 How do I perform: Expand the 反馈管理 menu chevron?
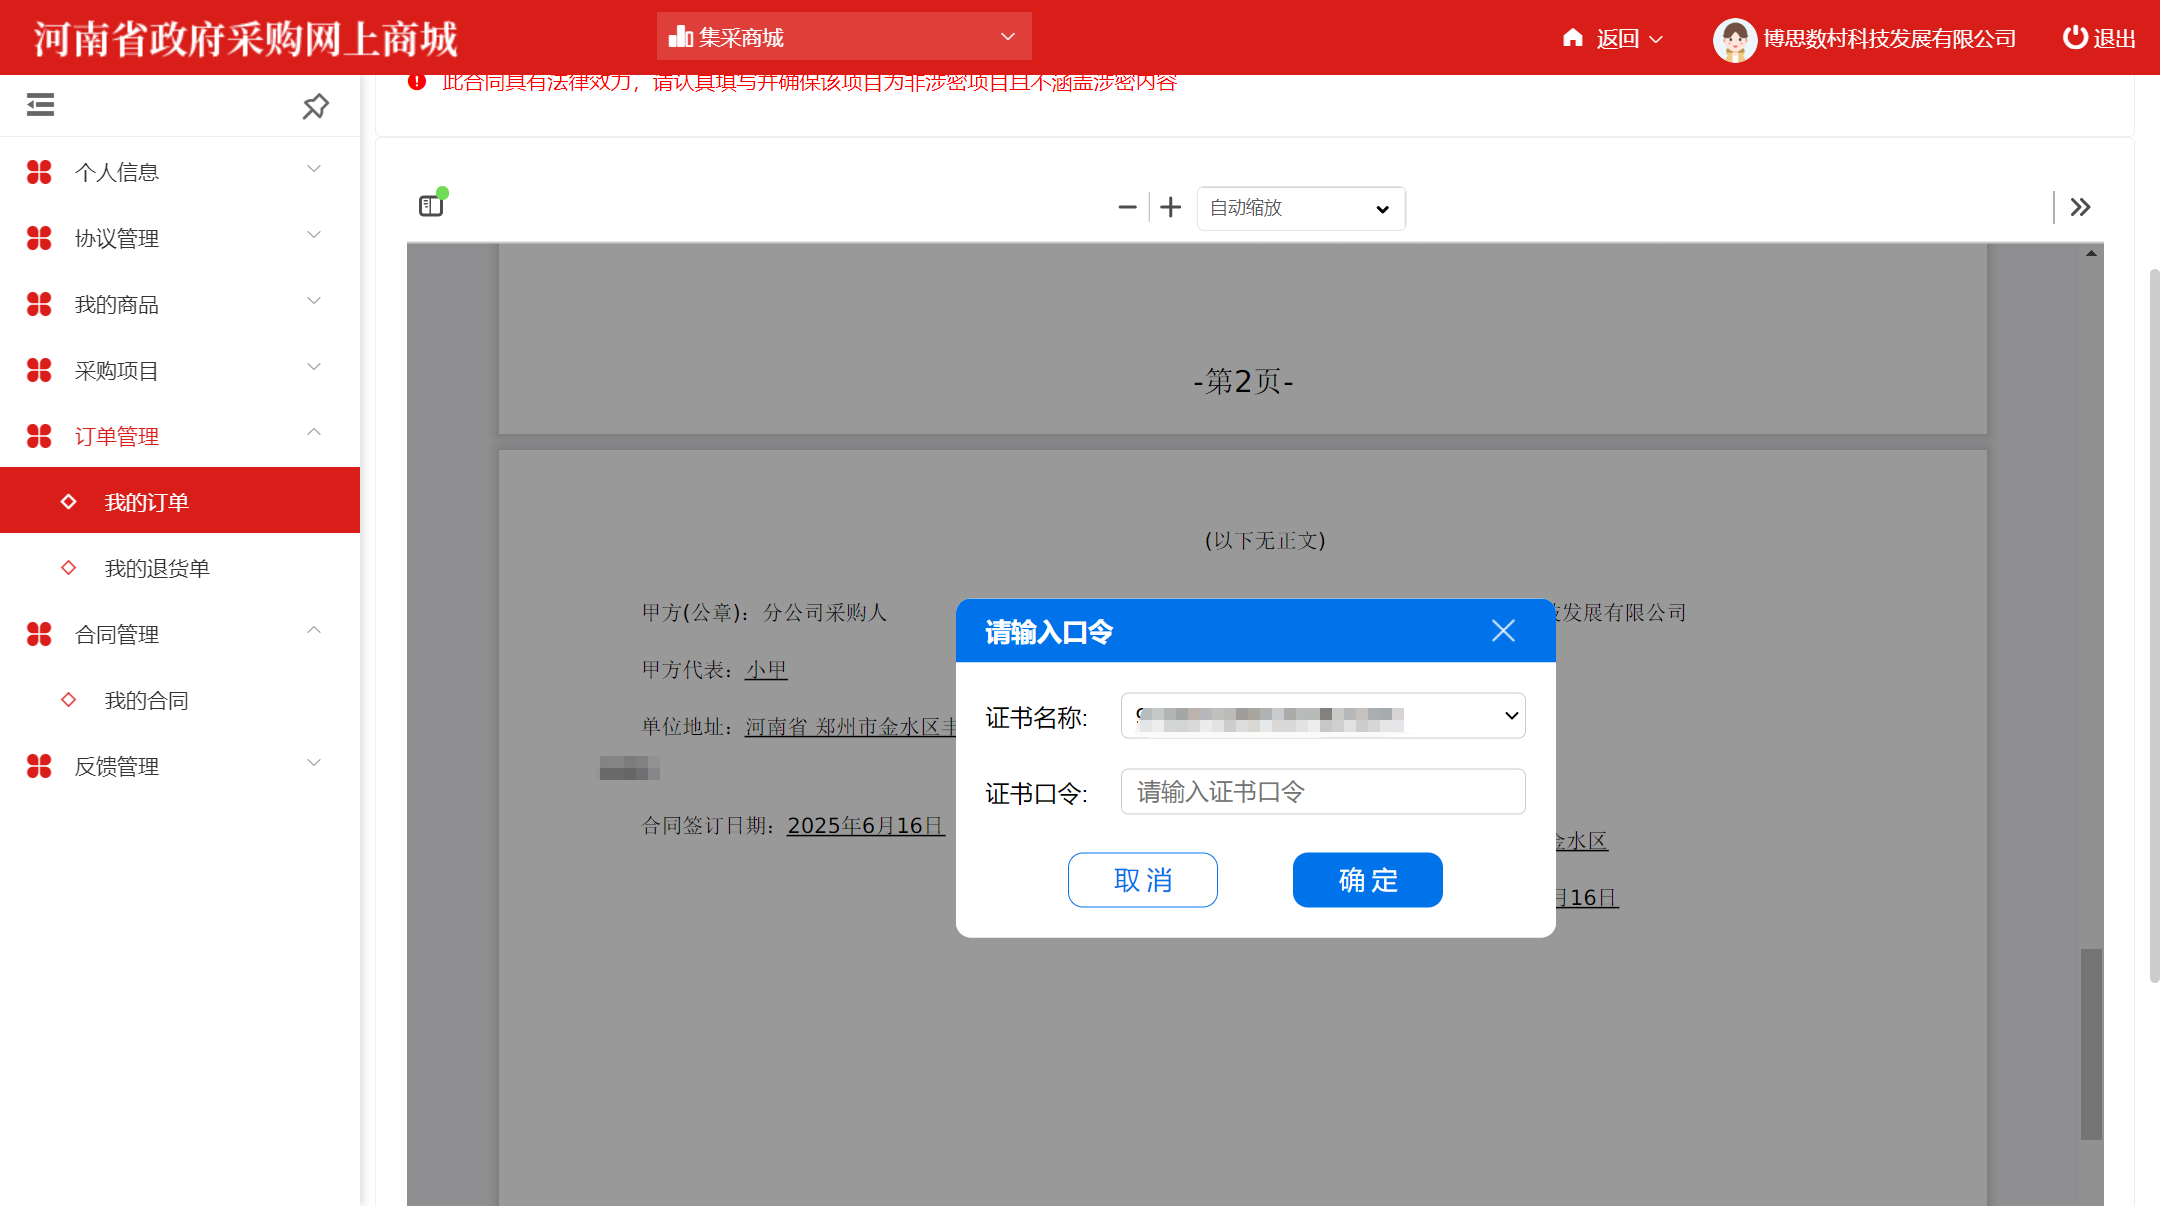[x=314, y=763]
